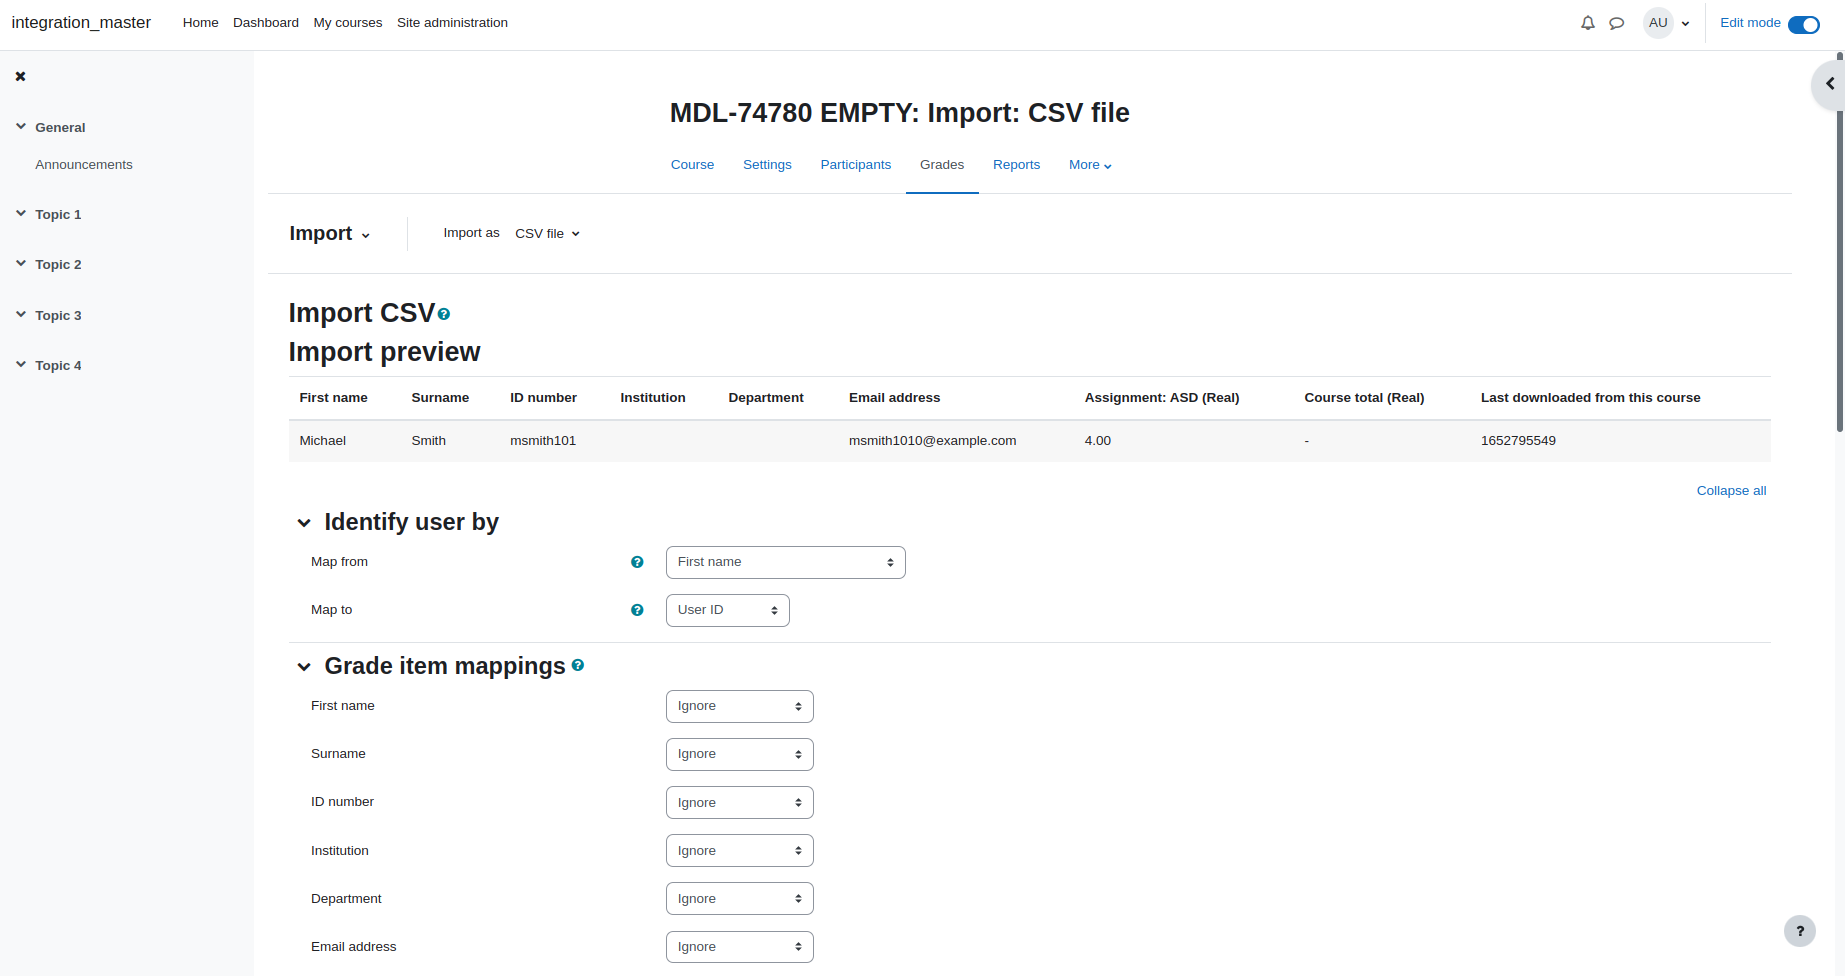Screen dimensions: 1845x976
Task: Open the Map to User ID select
Action: point(728,610)
